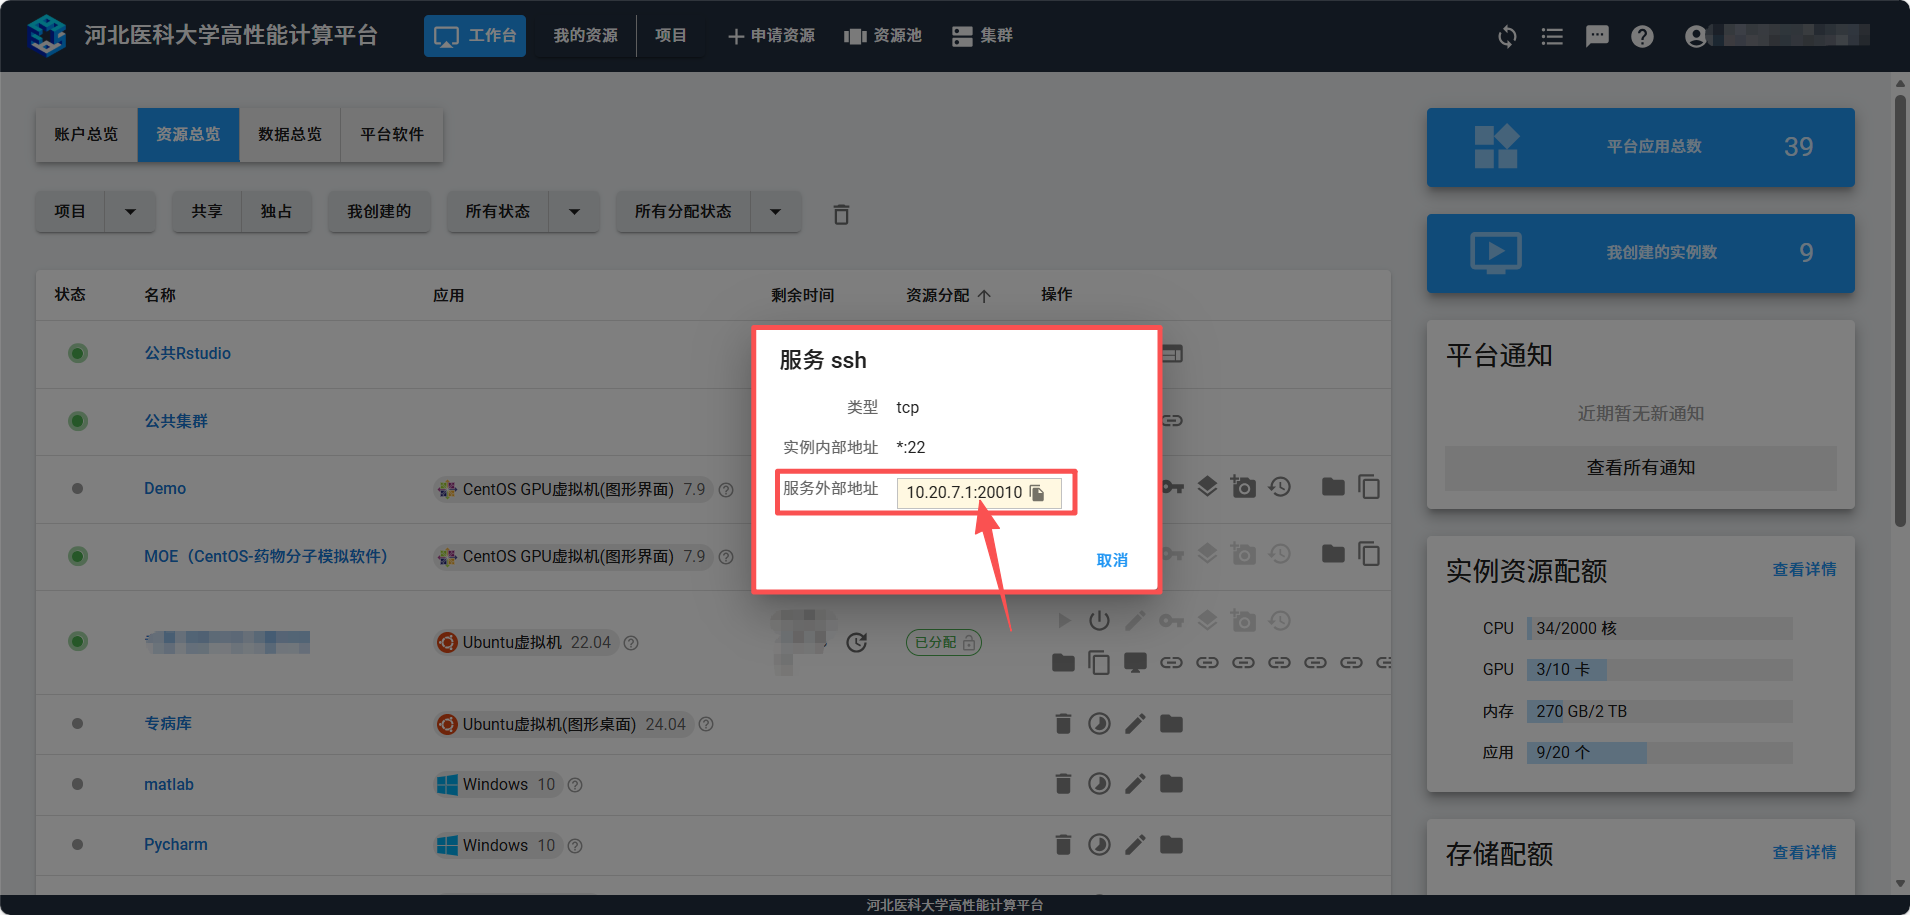Open 我的资源 in the top navigation
The width and height of the screenshot is (1910, 915).
(585, 36)
